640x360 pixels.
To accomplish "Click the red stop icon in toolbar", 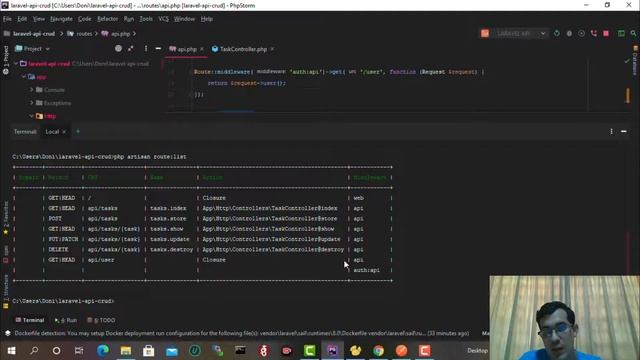I will click(x=606, y=33).
